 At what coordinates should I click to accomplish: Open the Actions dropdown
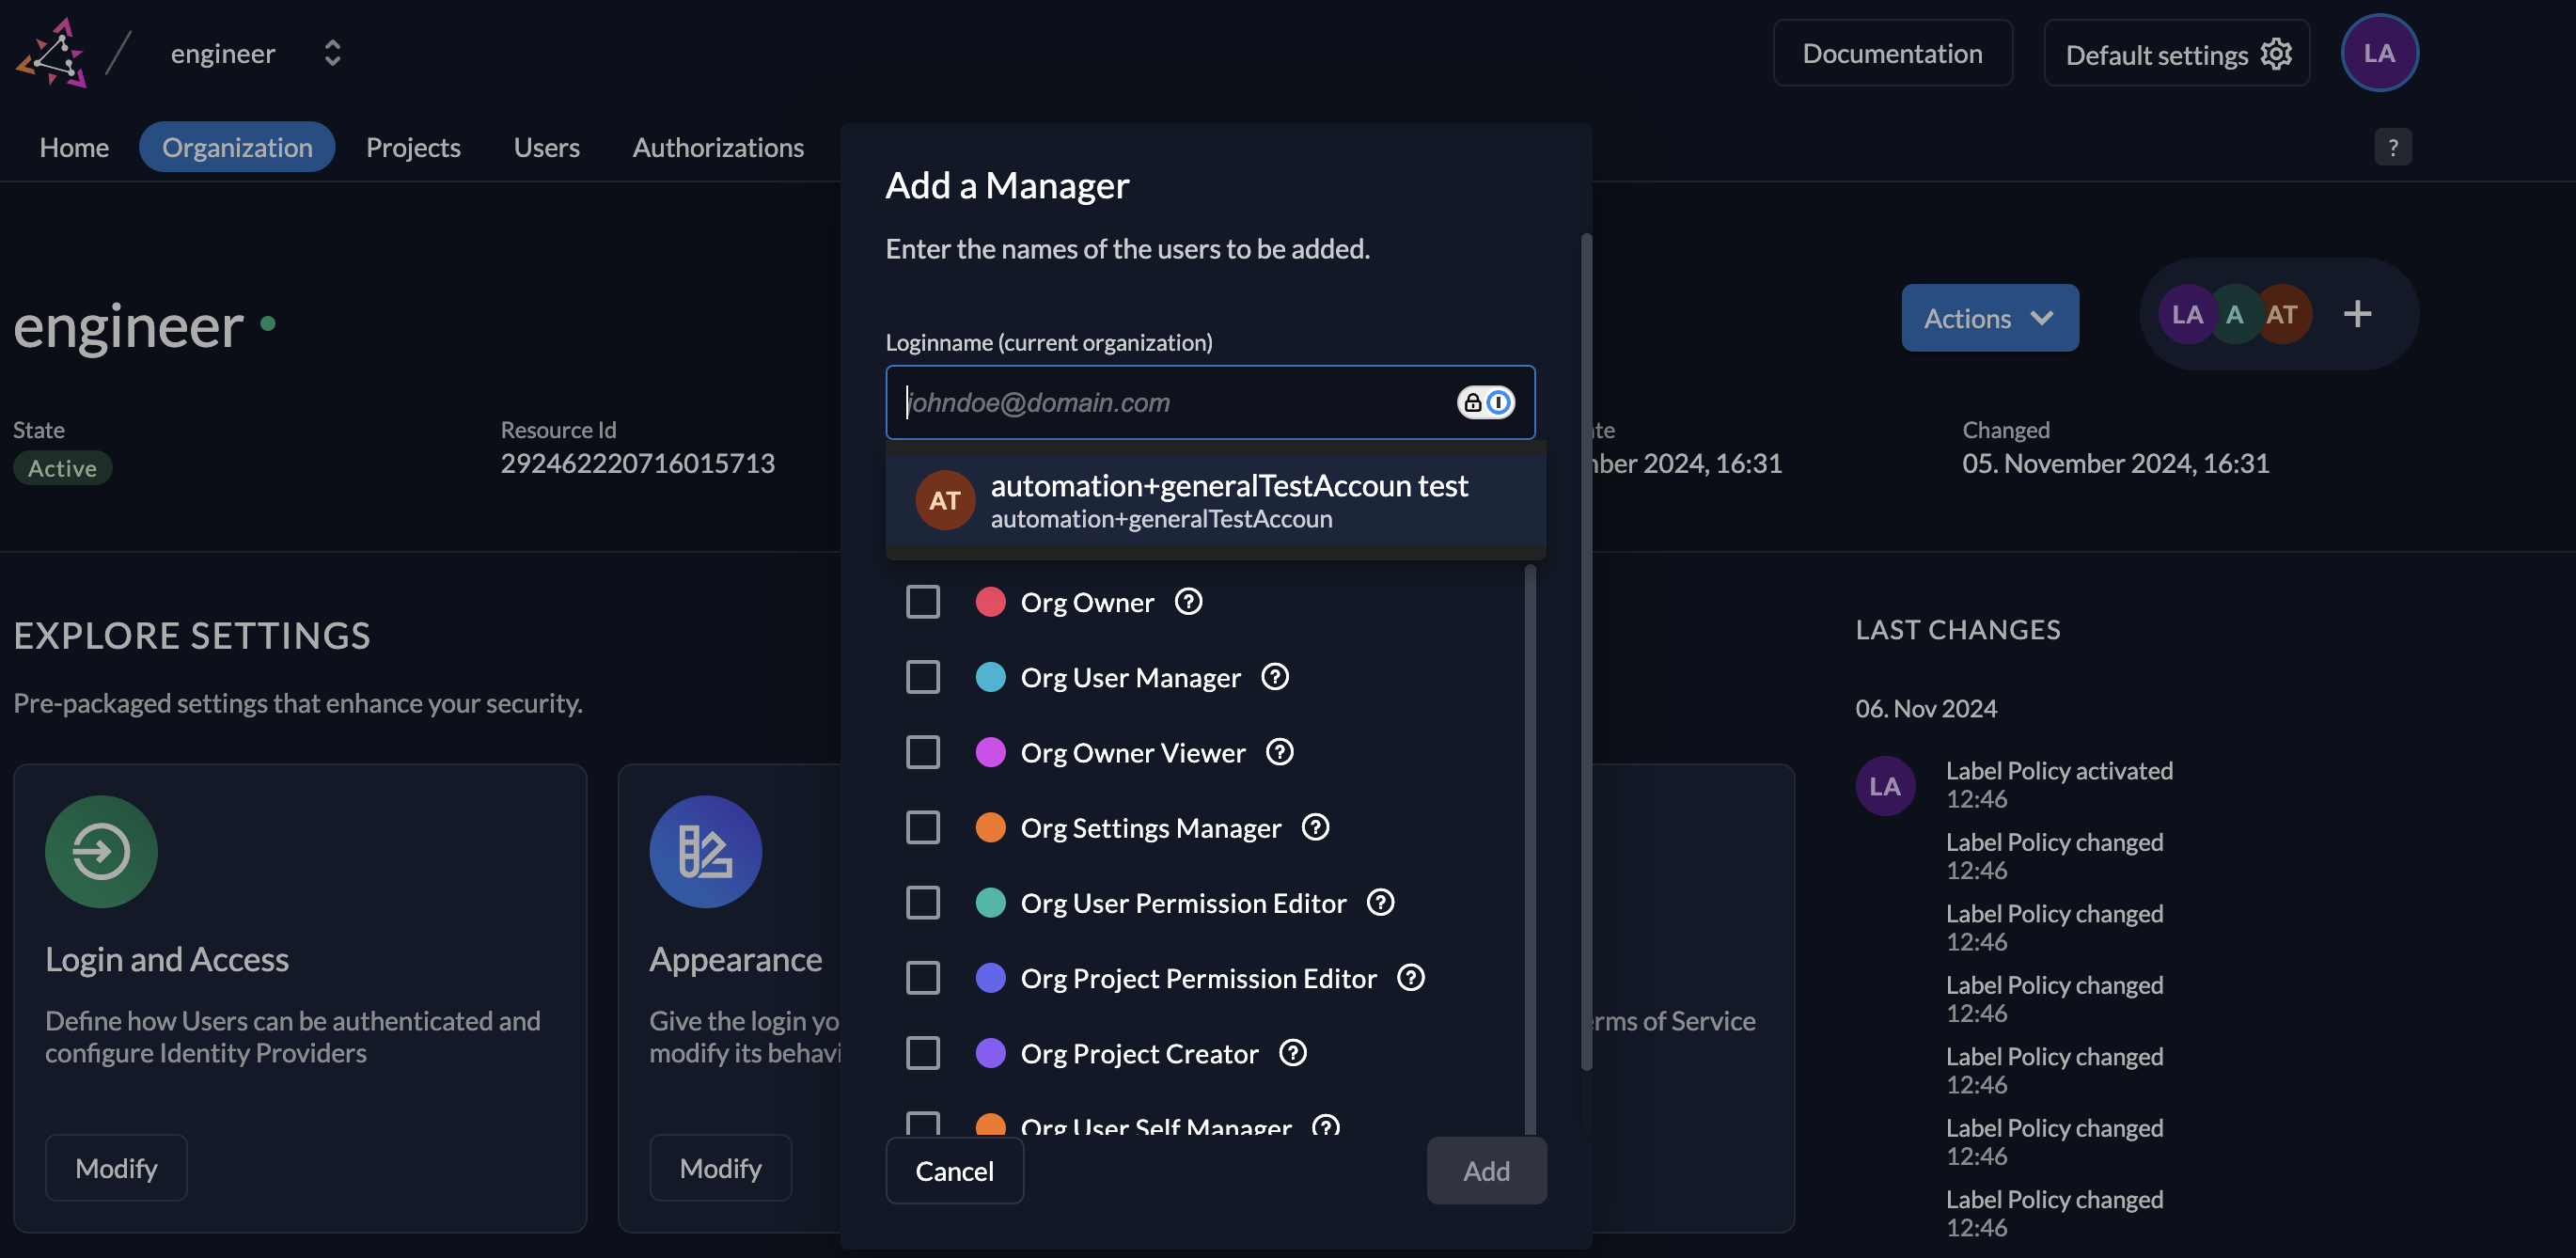click(1989, 317)
